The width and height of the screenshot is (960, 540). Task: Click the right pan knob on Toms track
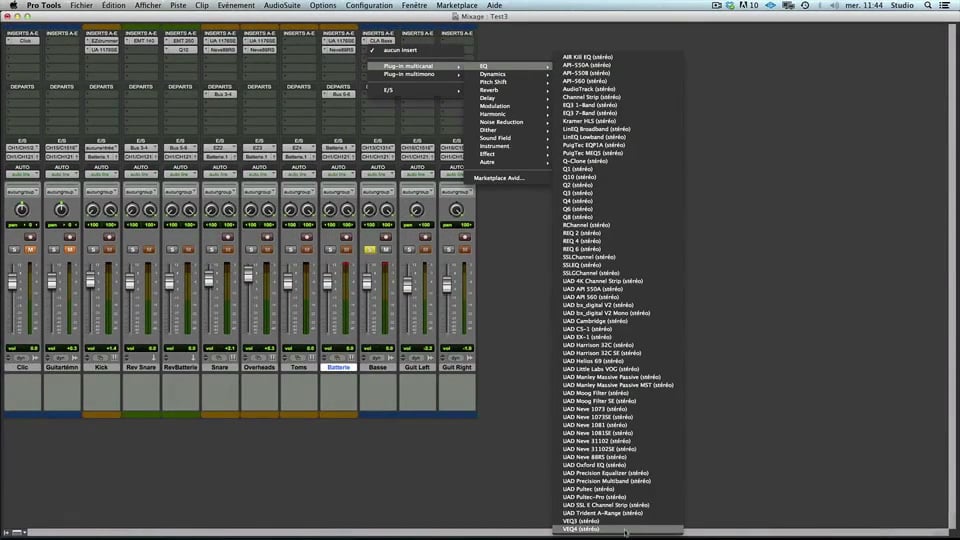(308, 210)
